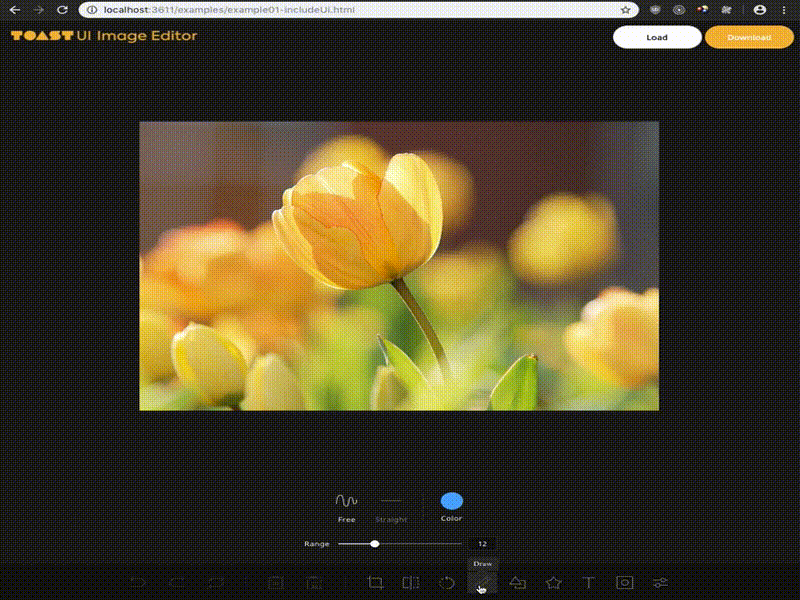Open the Filter panel

[658, 582]
